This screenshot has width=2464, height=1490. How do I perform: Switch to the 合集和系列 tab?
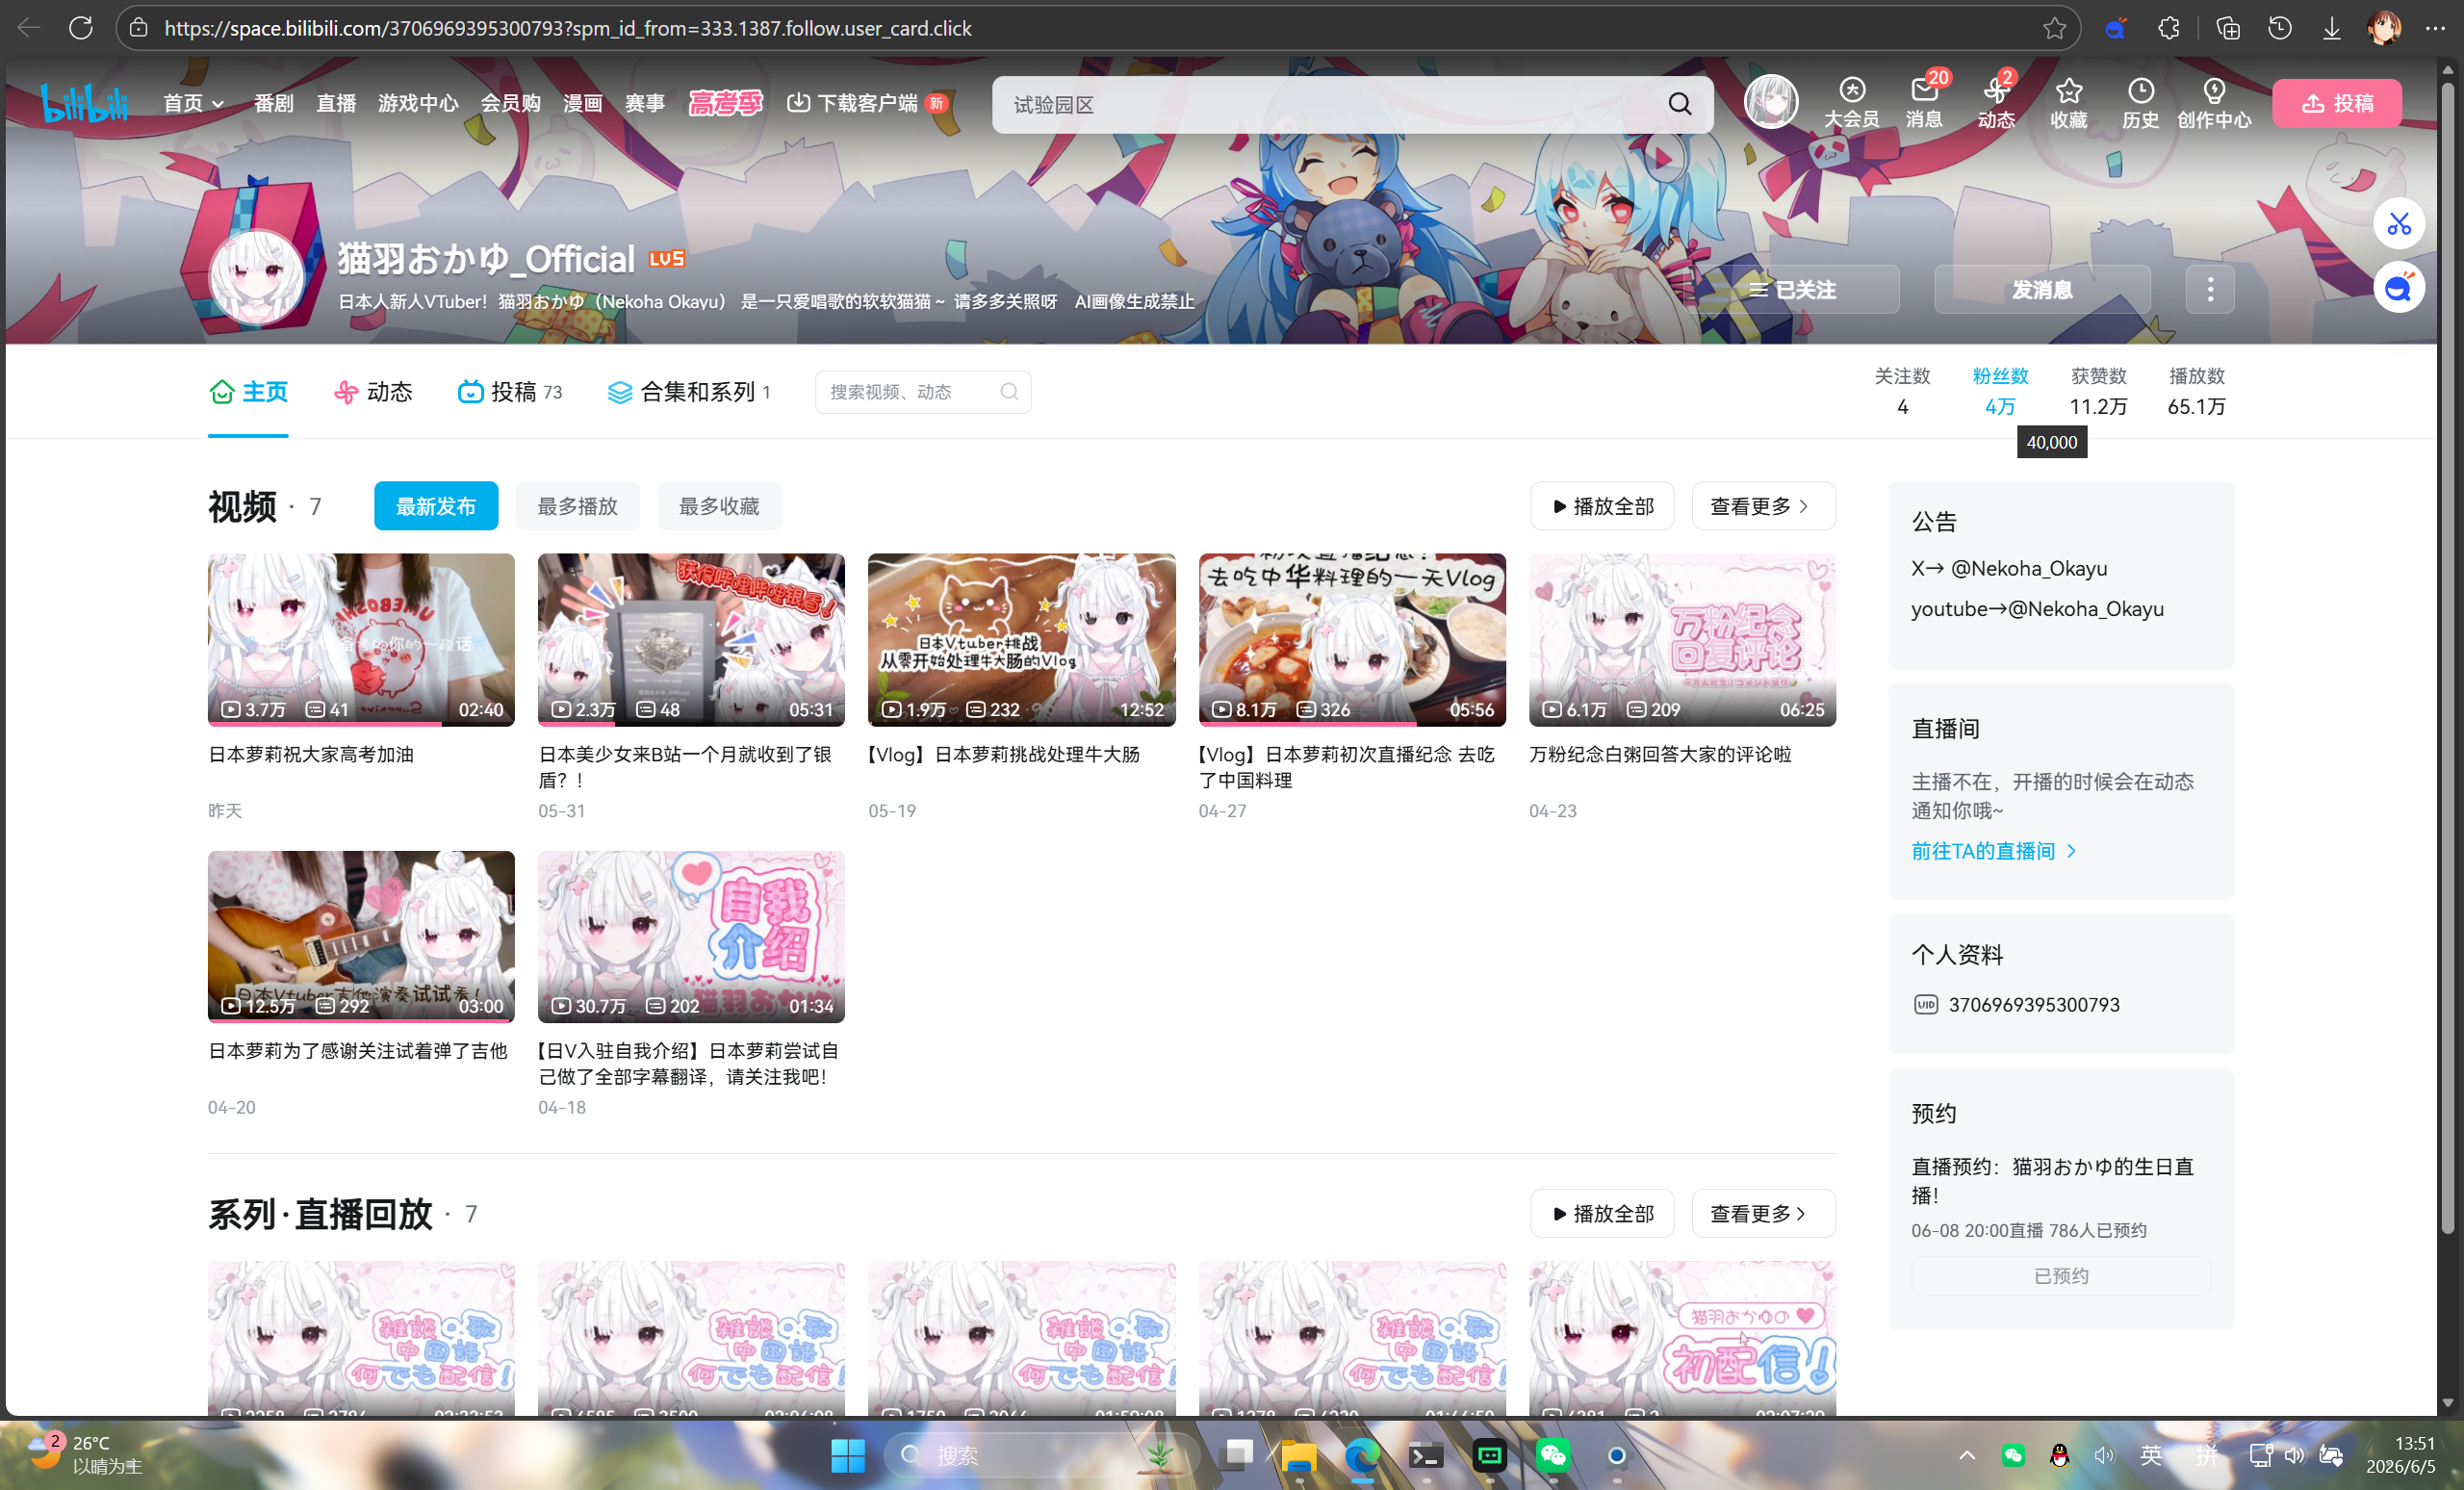(x=689, y=392)
